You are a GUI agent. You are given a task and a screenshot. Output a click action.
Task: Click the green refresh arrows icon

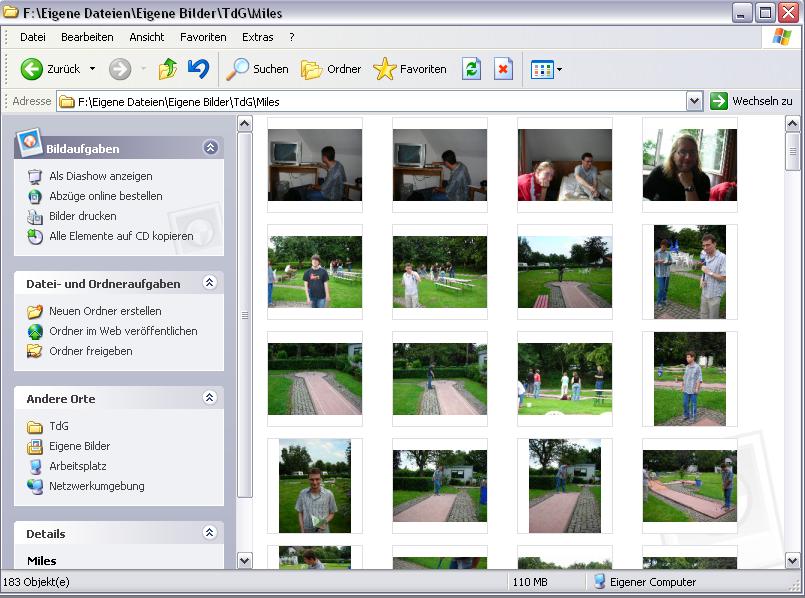471,69
